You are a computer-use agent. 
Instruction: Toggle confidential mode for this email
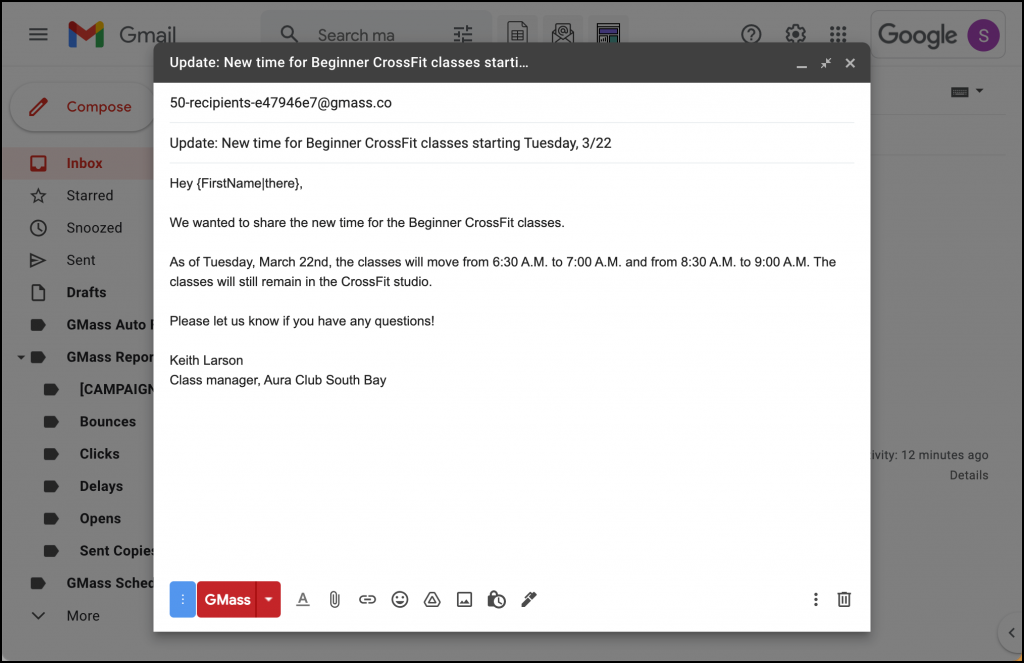tap(497, 599)
